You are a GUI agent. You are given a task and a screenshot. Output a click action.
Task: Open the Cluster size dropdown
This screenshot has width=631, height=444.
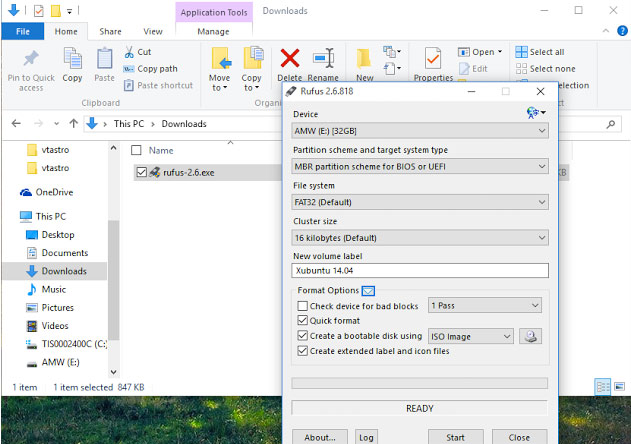(x=420, y=238)
